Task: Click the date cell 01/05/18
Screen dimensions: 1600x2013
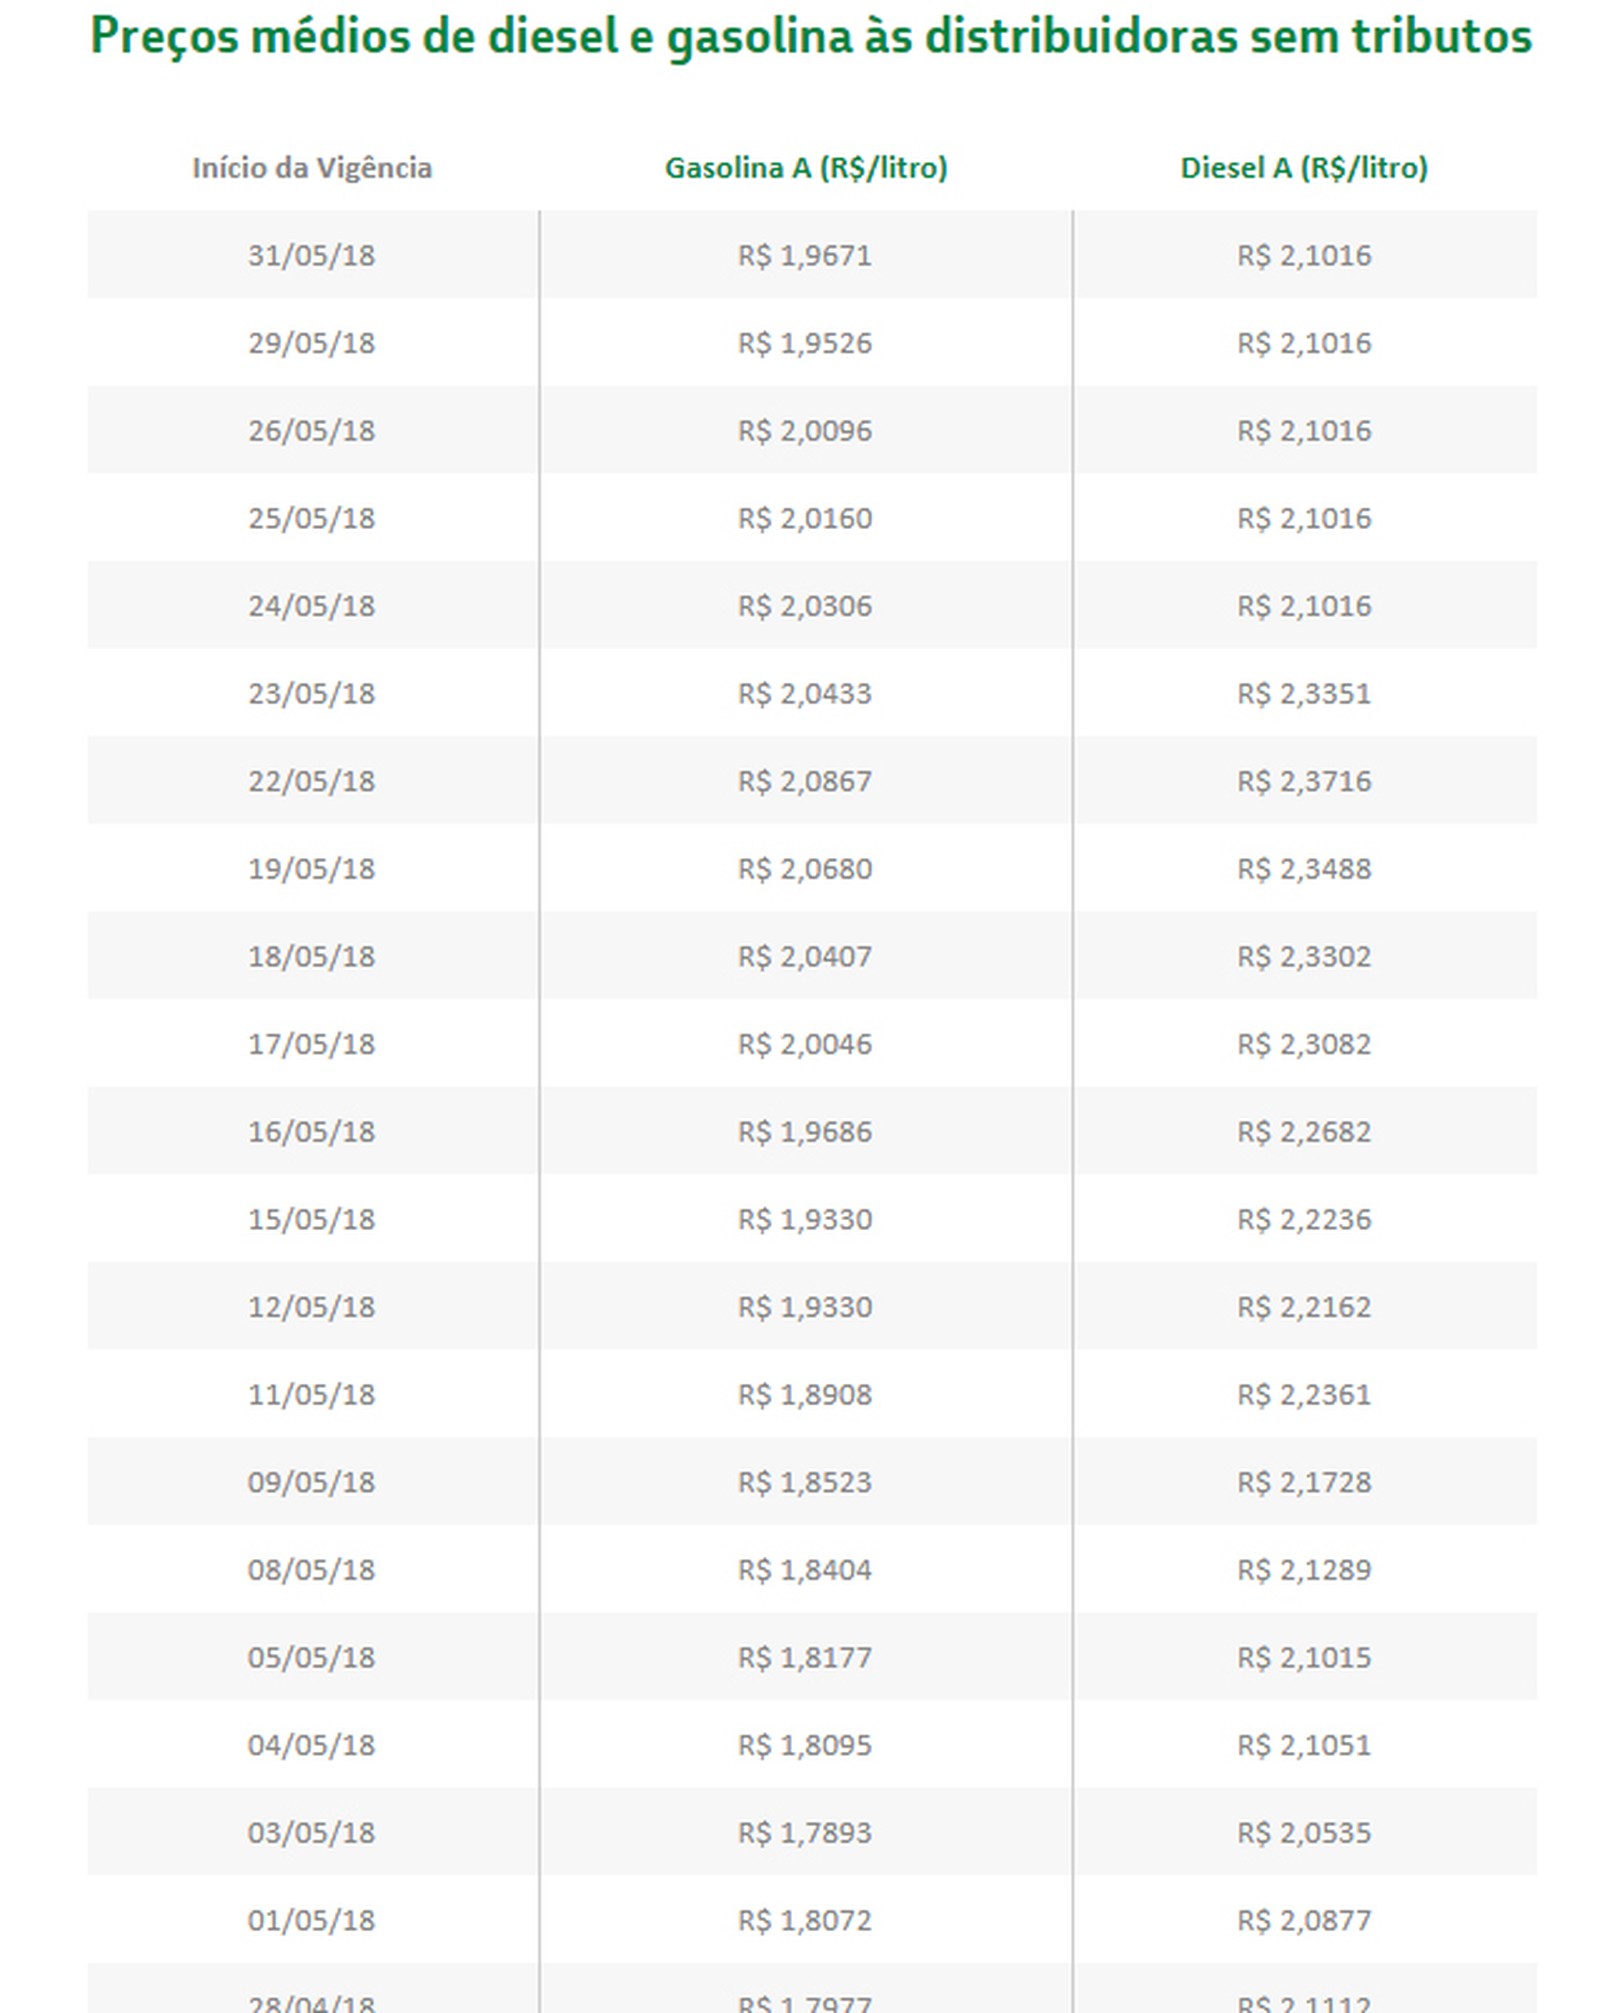Action: [x=312, y=1920]
